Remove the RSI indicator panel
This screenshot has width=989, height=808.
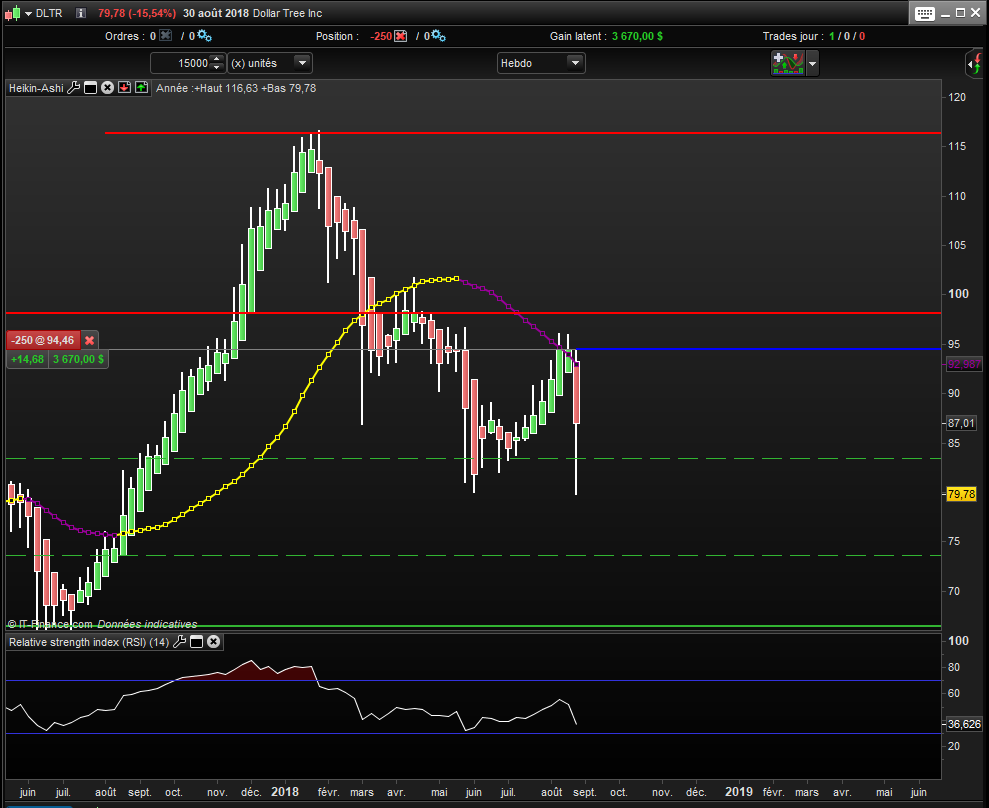pyautogui.click(x=214, y=641)
